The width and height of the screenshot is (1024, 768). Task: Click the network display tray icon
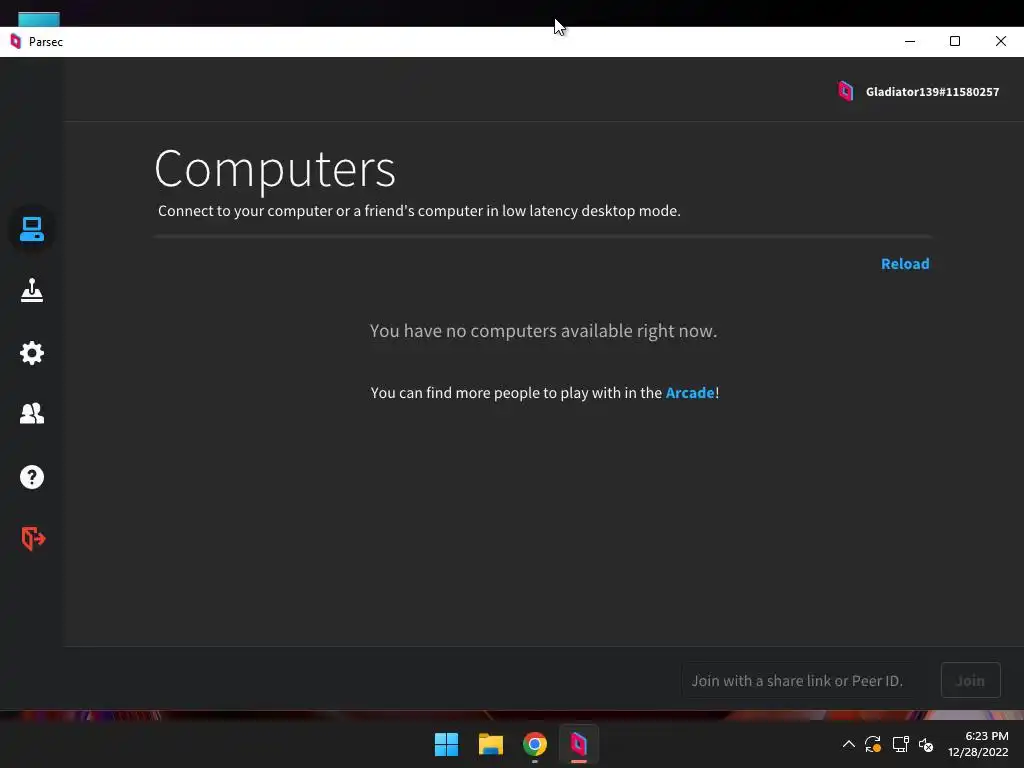[x=901, y=744]
